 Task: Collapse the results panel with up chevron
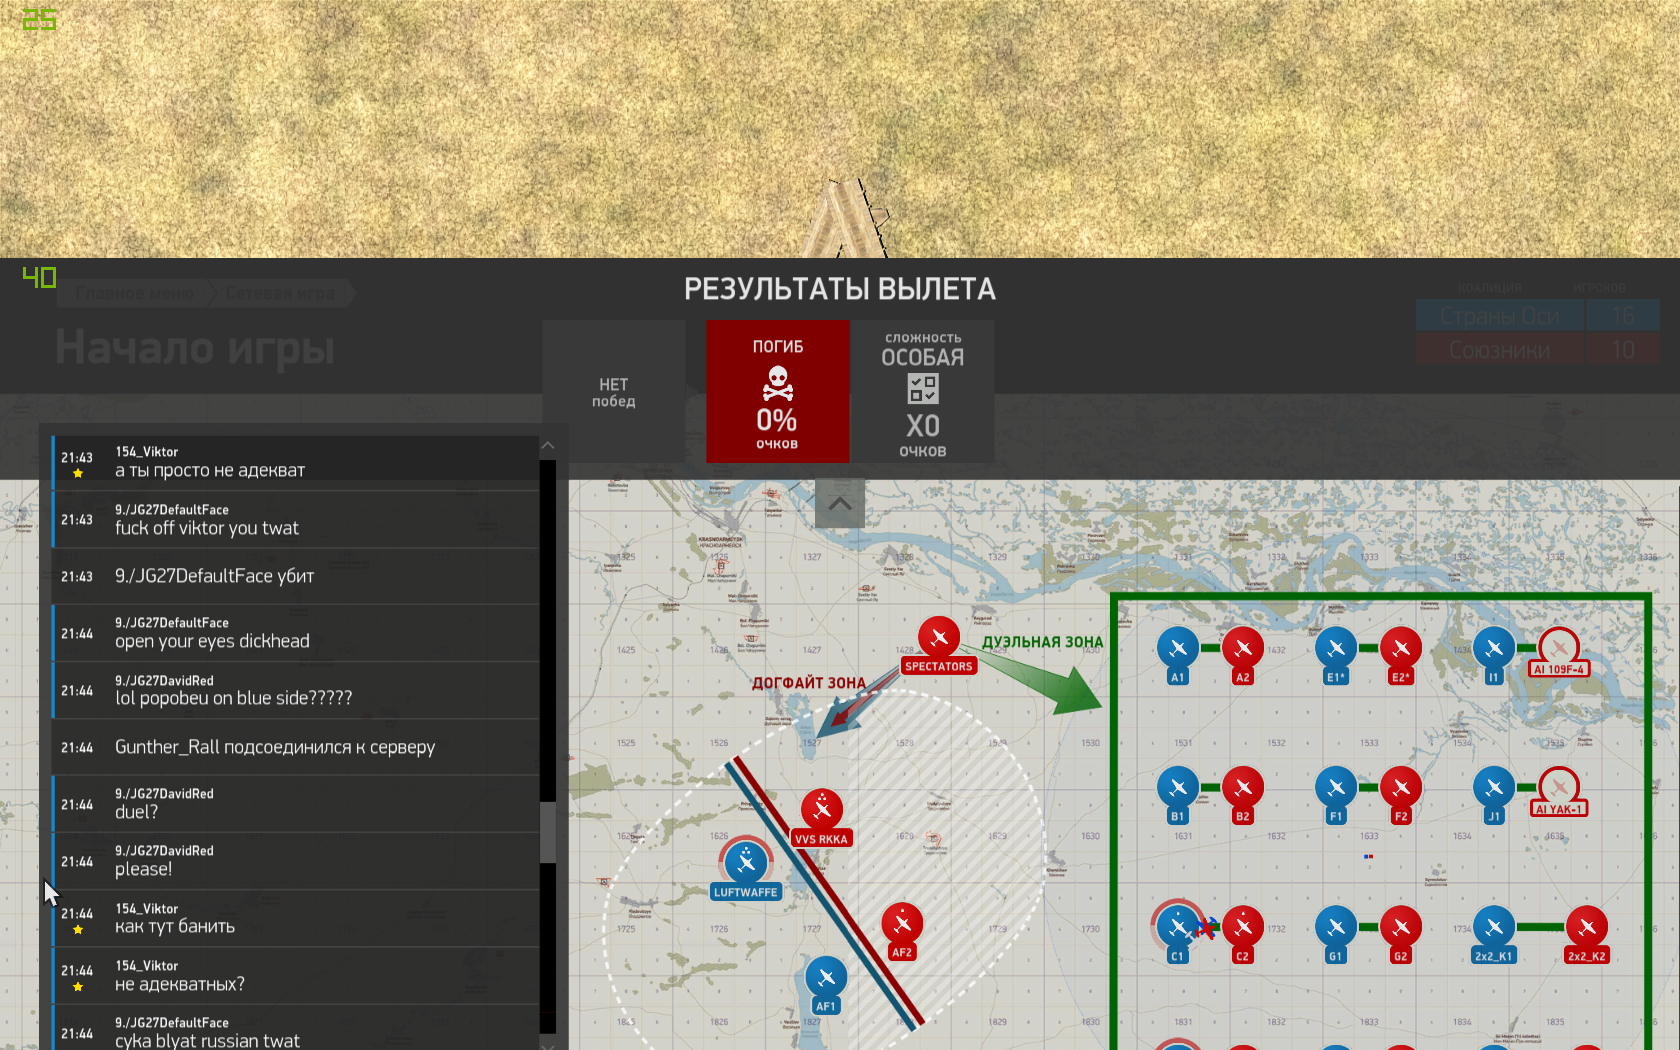(x=840, y=504)
